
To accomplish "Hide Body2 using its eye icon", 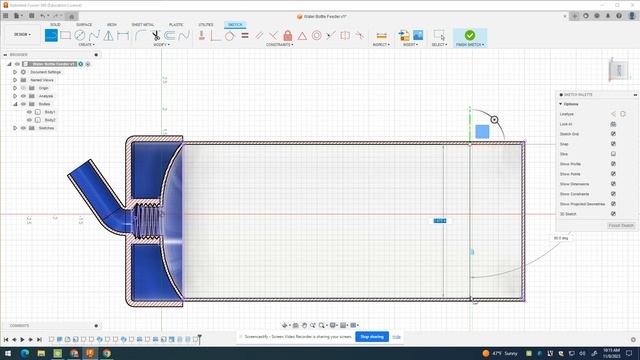I will click(29, 120).
